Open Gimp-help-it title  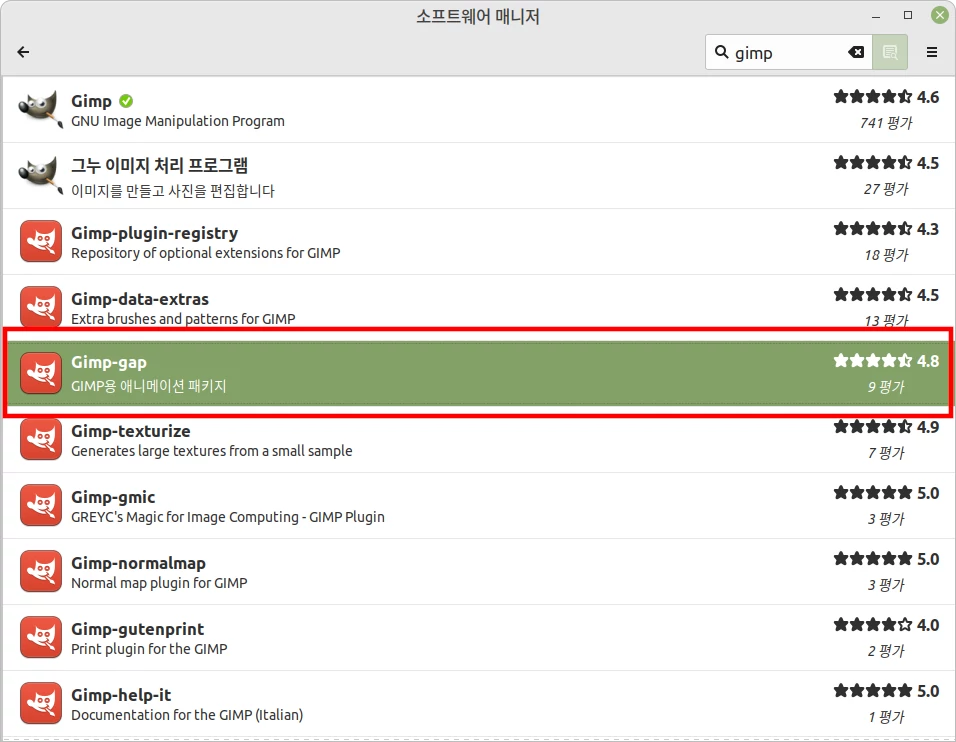[x=121, y=695]
